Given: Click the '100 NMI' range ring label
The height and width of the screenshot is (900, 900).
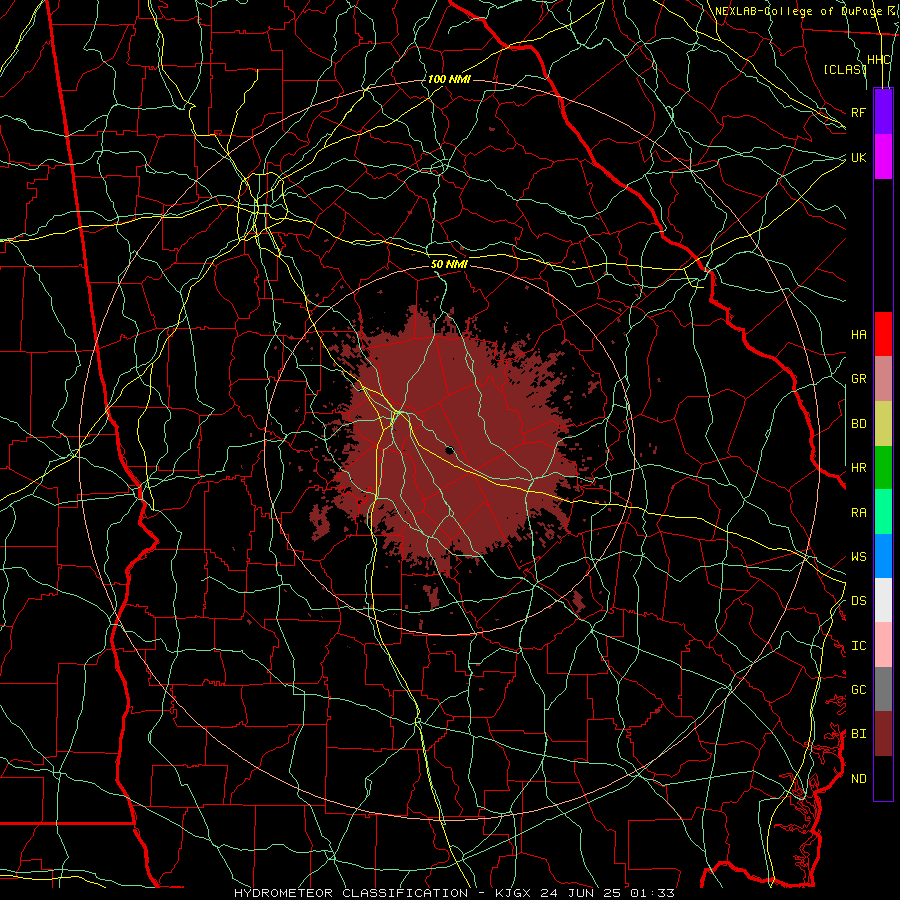Looking at the screenshot, I should [x=449, y=79].
